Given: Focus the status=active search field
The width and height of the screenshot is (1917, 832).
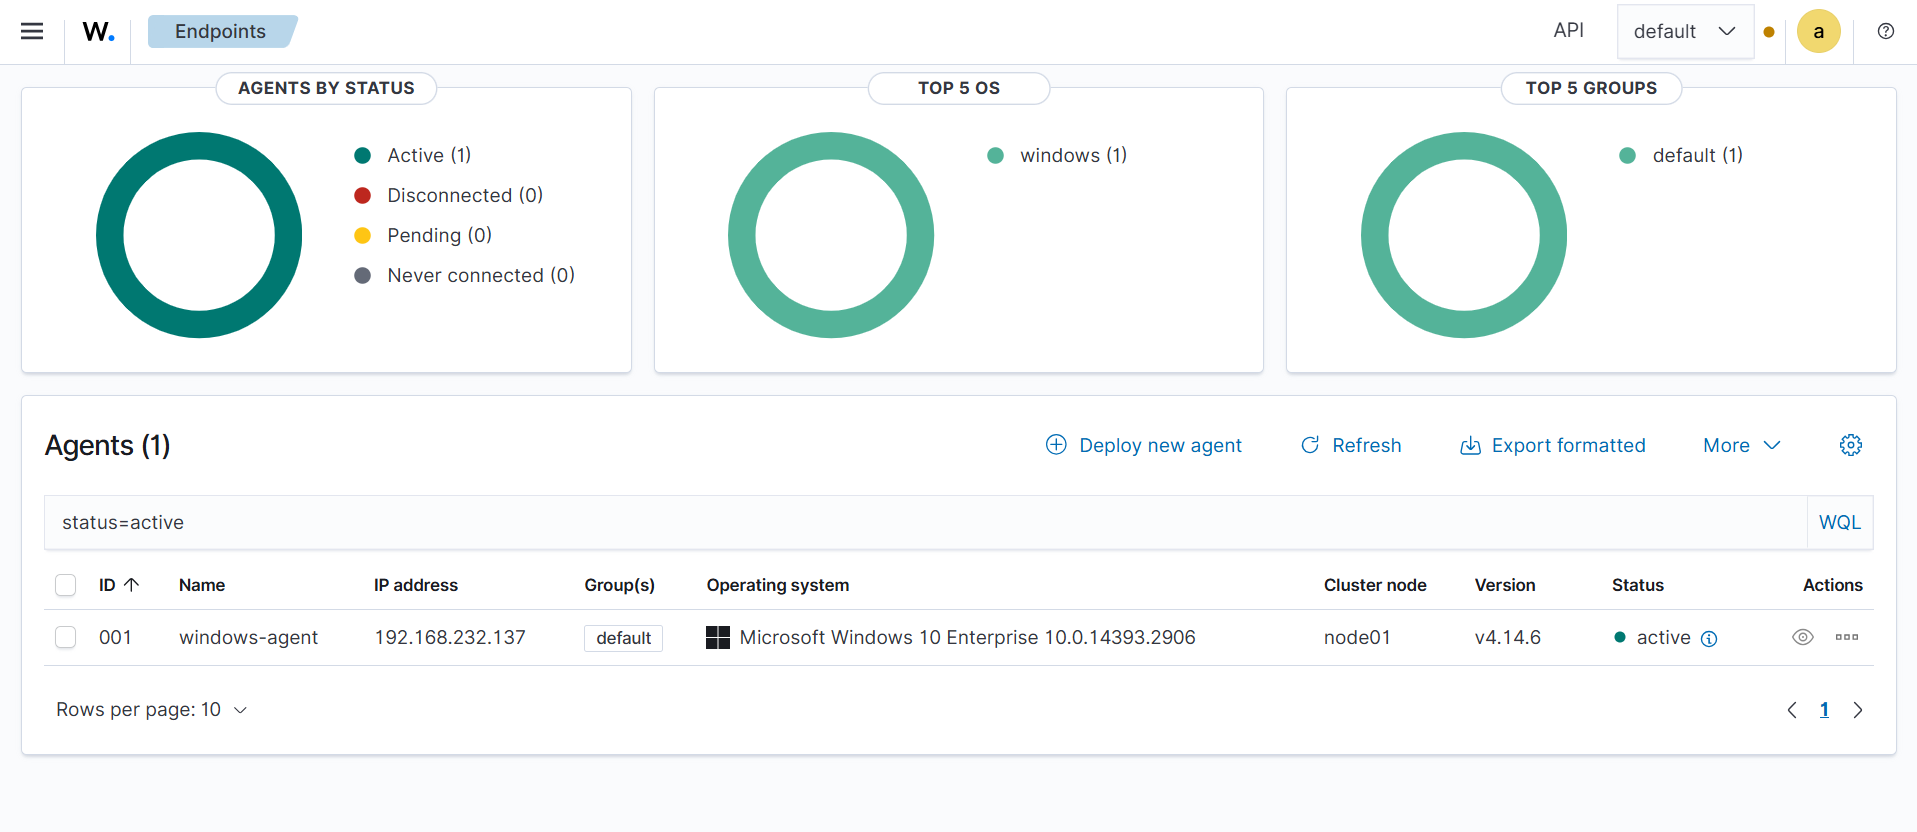Looking at the screenshot, I should pos(925,522).
